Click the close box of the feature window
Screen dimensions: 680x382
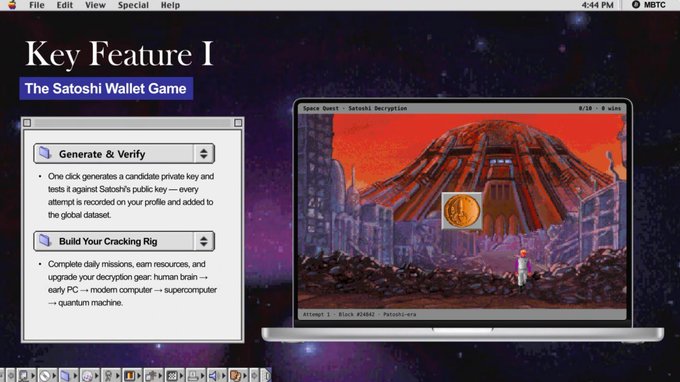(27, 123)
